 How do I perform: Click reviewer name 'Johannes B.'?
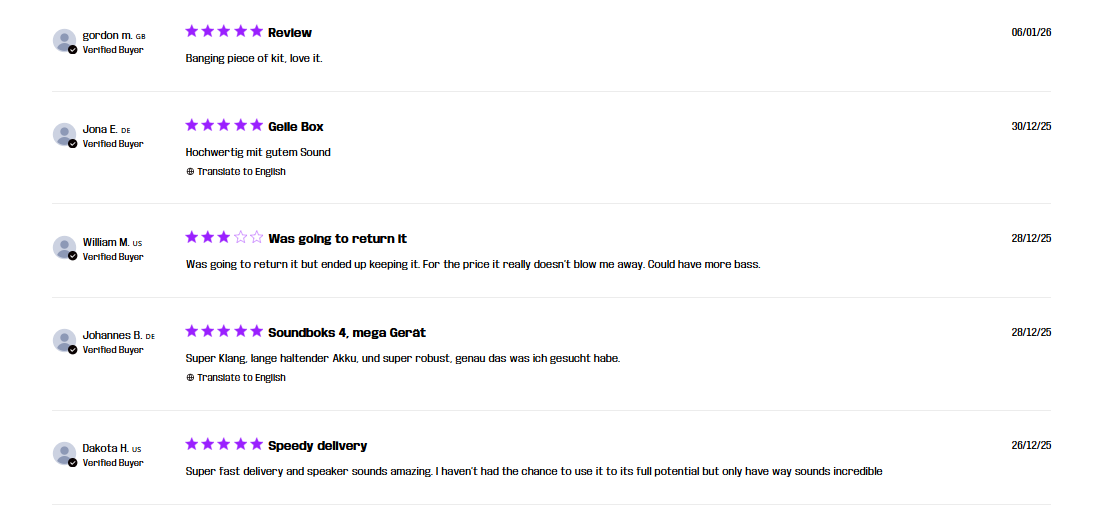[112, 335]
